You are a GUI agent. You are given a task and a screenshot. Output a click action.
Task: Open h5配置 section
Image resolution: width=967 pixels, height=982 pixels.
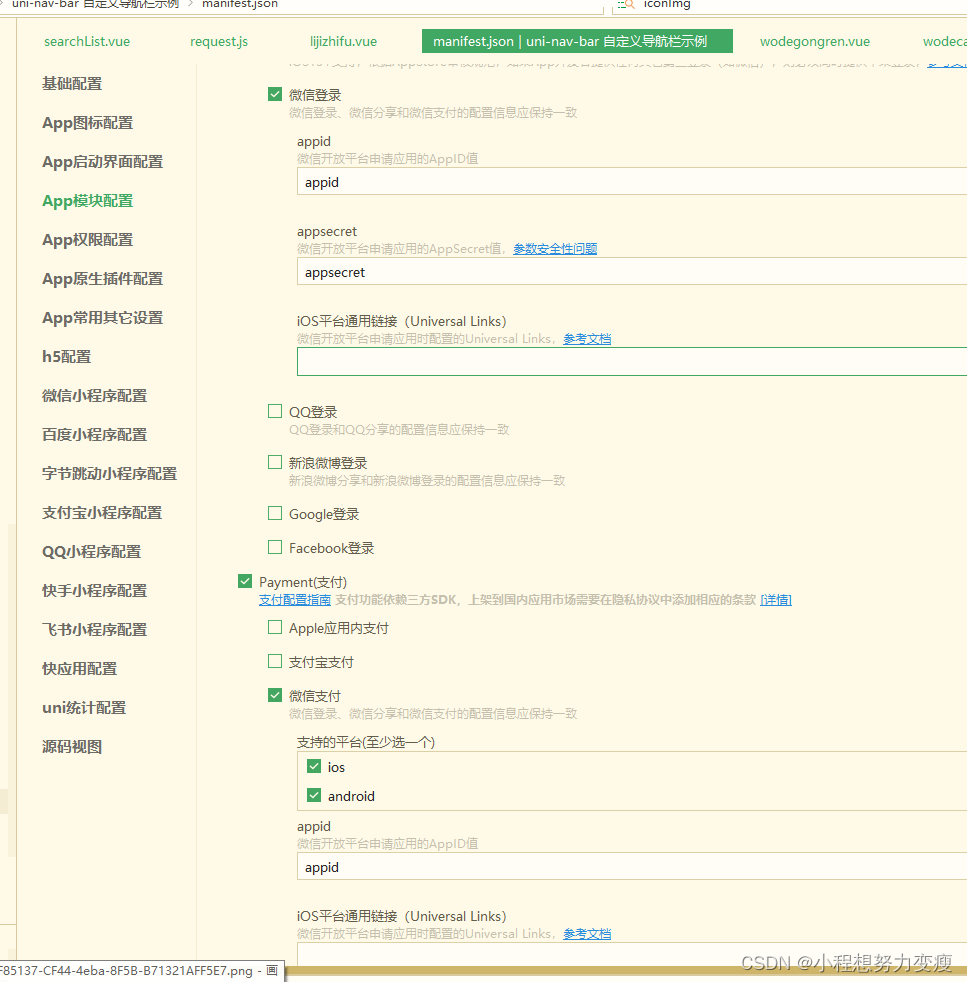pyautogui.click(x=66, y=356)
